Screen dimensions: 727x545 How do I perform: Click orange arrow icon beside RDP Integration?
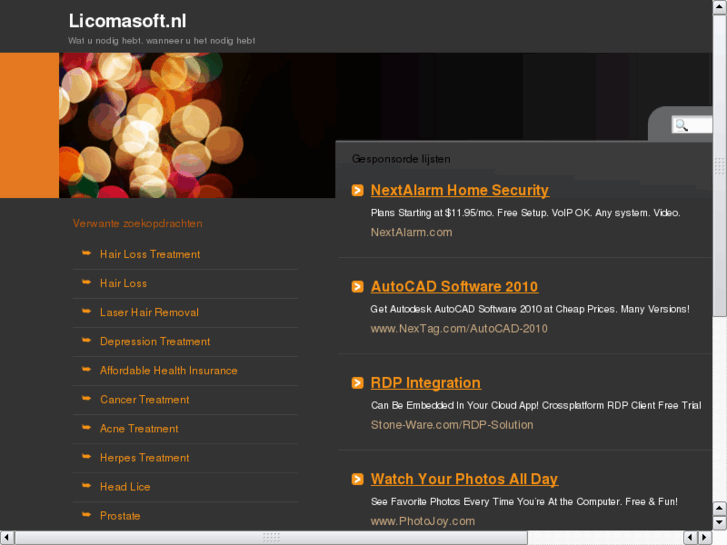pyautogui.click(x=357, y=383)
